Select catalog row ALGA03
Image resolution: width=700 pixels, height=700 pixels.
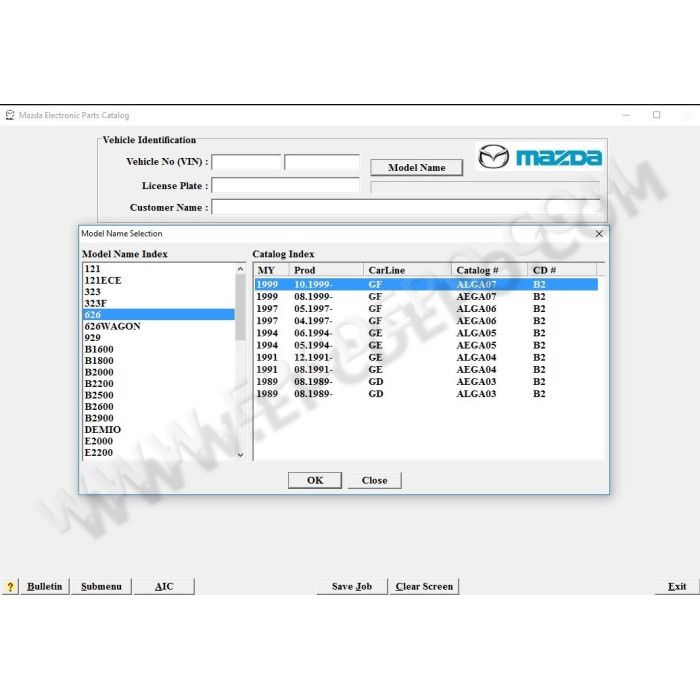[x=426, y=394]
